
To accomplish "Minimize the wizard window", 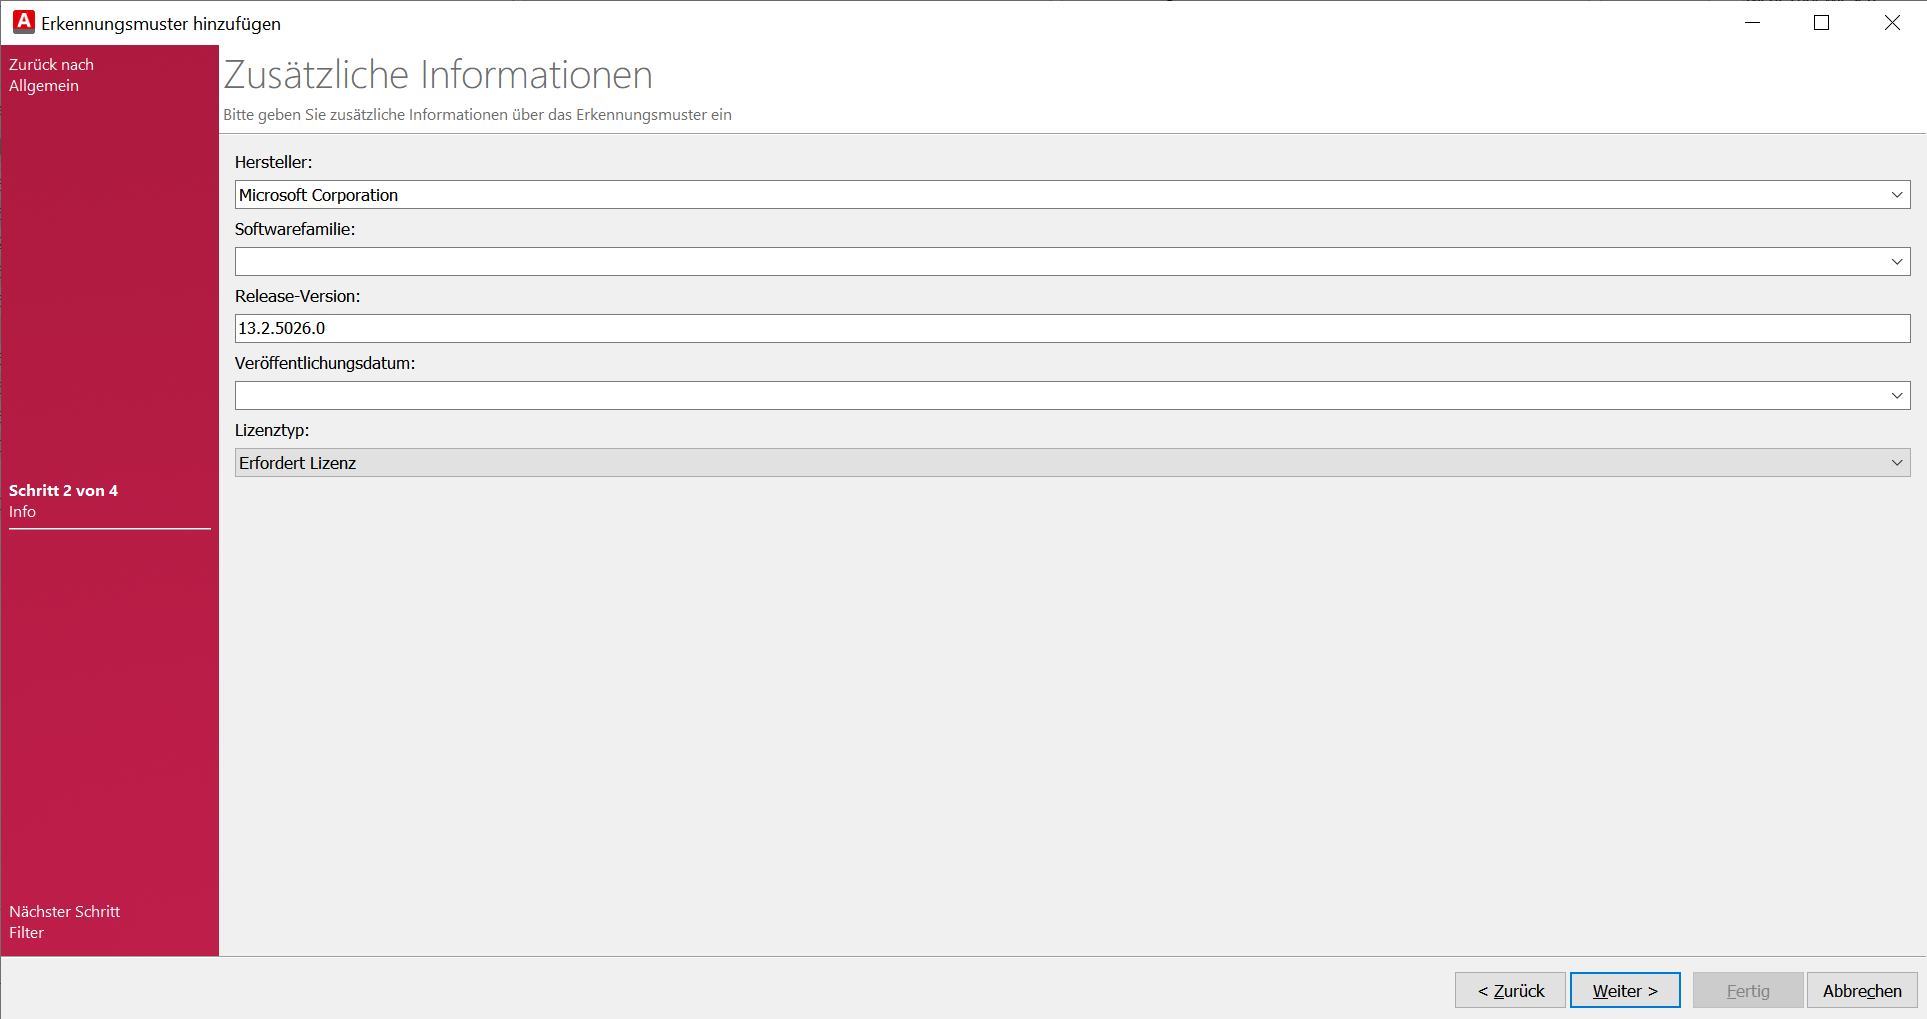I will 1752,23.
